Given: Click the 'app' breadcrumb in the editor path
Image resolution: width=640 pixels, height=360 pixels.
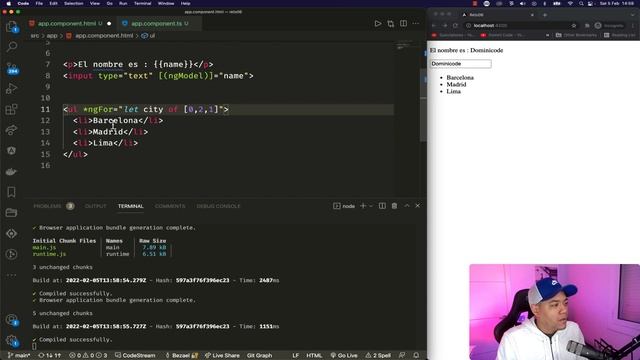Looking at the screenshot, I should 52,36.
